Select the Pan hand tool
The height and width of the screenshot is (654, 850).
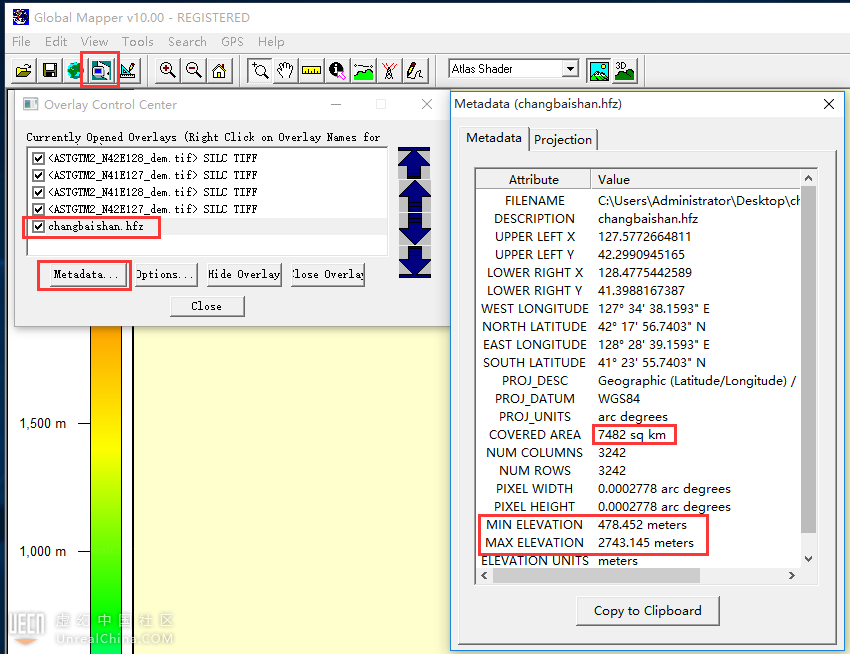point(286,70)
